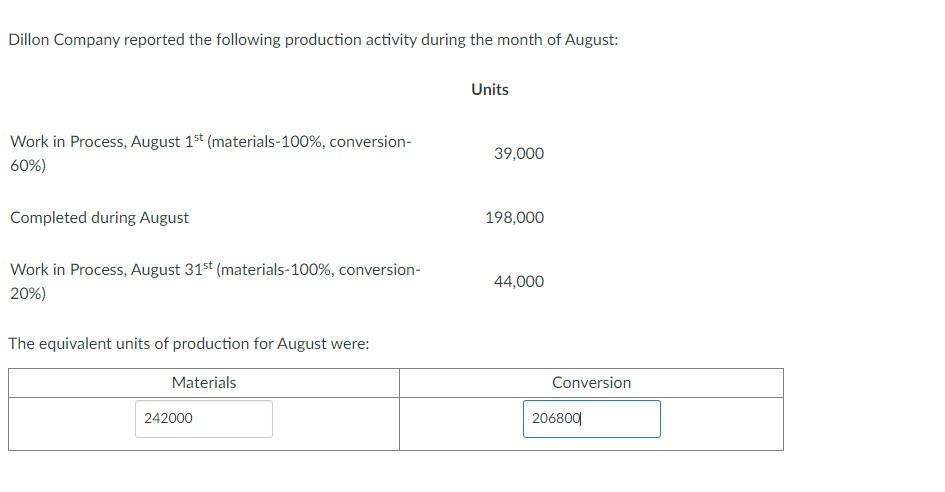The width and height of the screenshot is (945, 492).
Task: Select the 44,000 units value
Action: tap(519, 282)
